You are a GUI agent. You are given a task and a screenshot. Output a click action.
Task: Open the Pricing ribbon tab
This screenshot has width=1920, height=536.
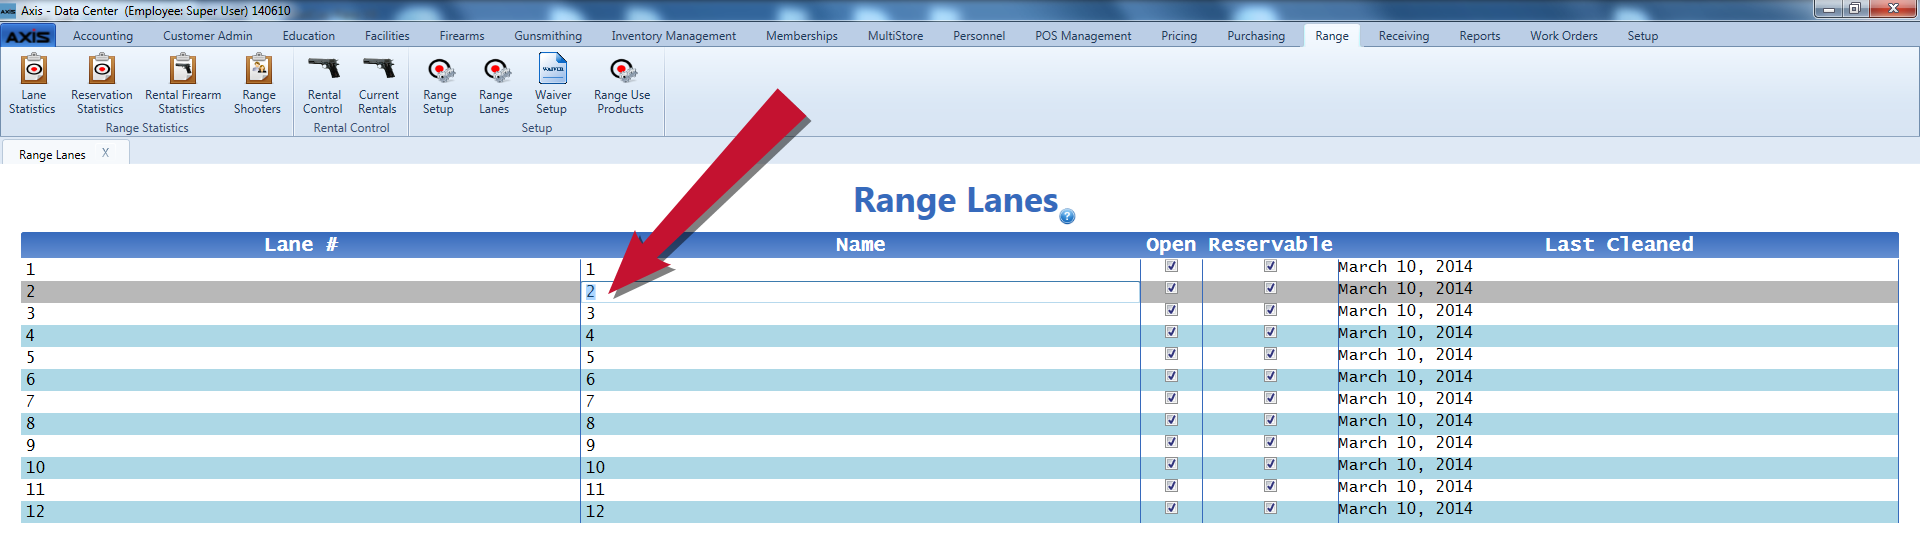click(x=1179, y=36)
